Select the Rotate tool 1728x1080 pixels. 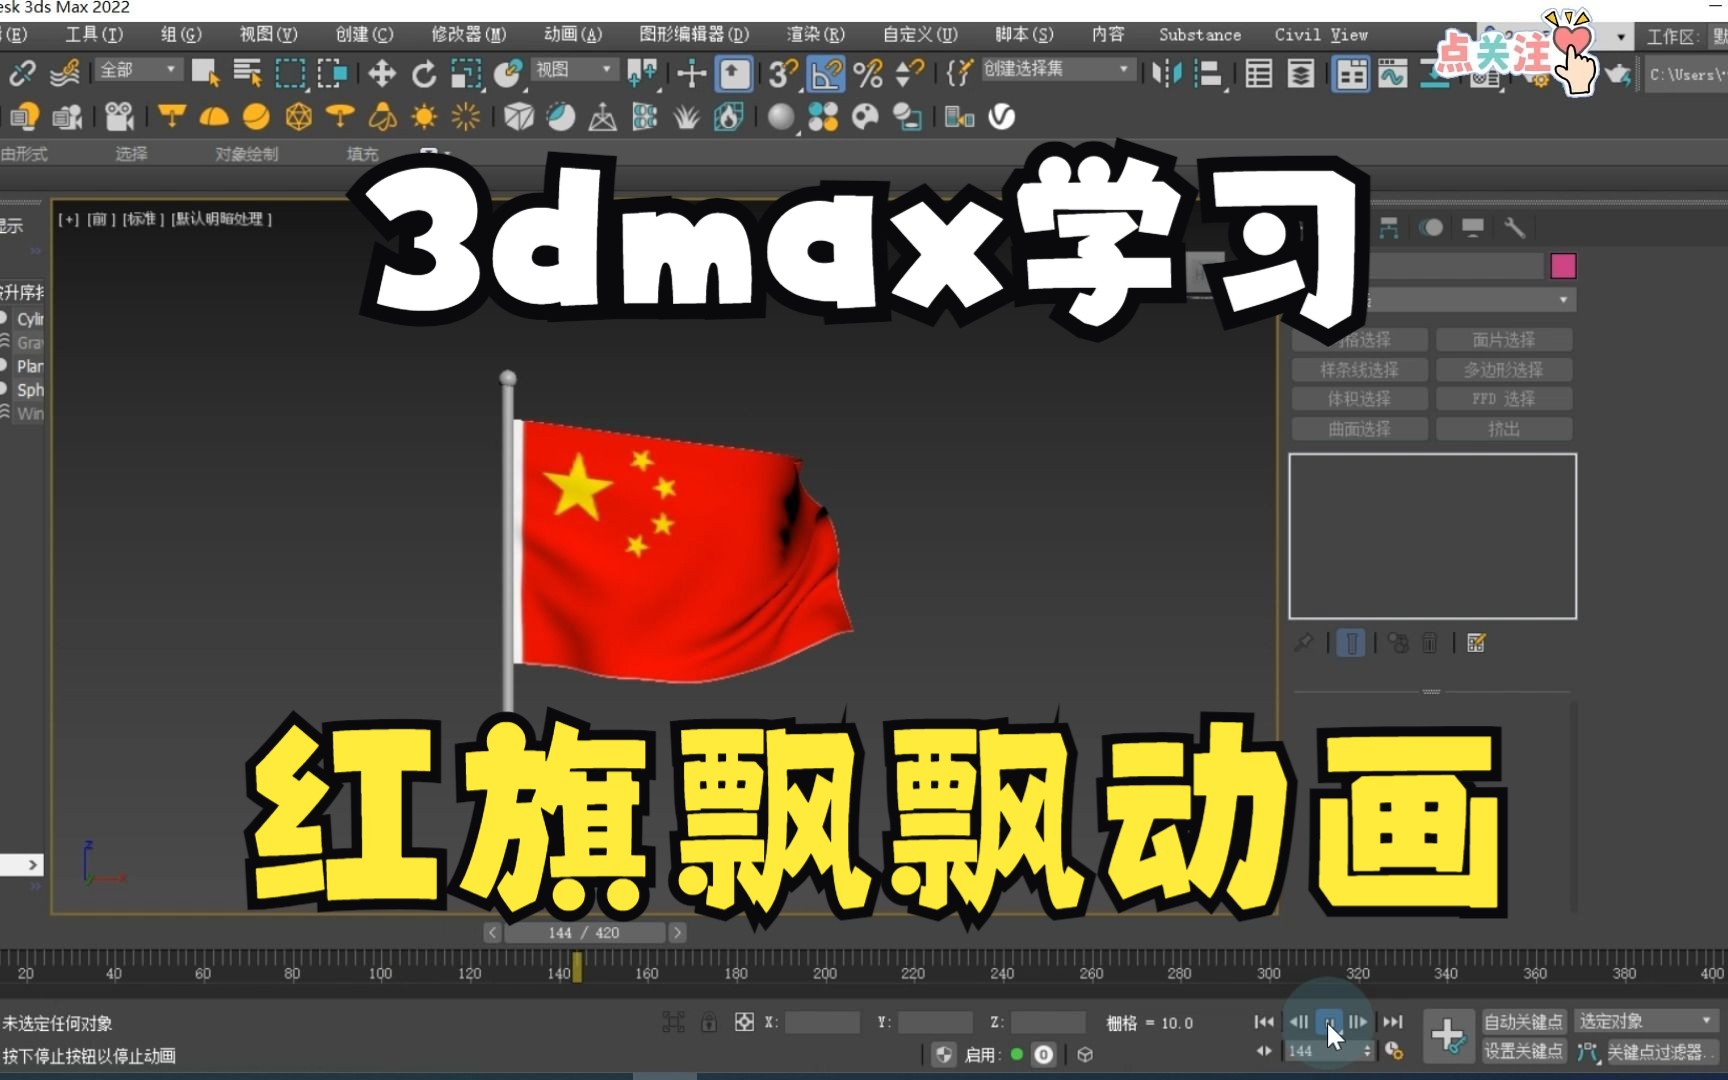click(425, 73)
